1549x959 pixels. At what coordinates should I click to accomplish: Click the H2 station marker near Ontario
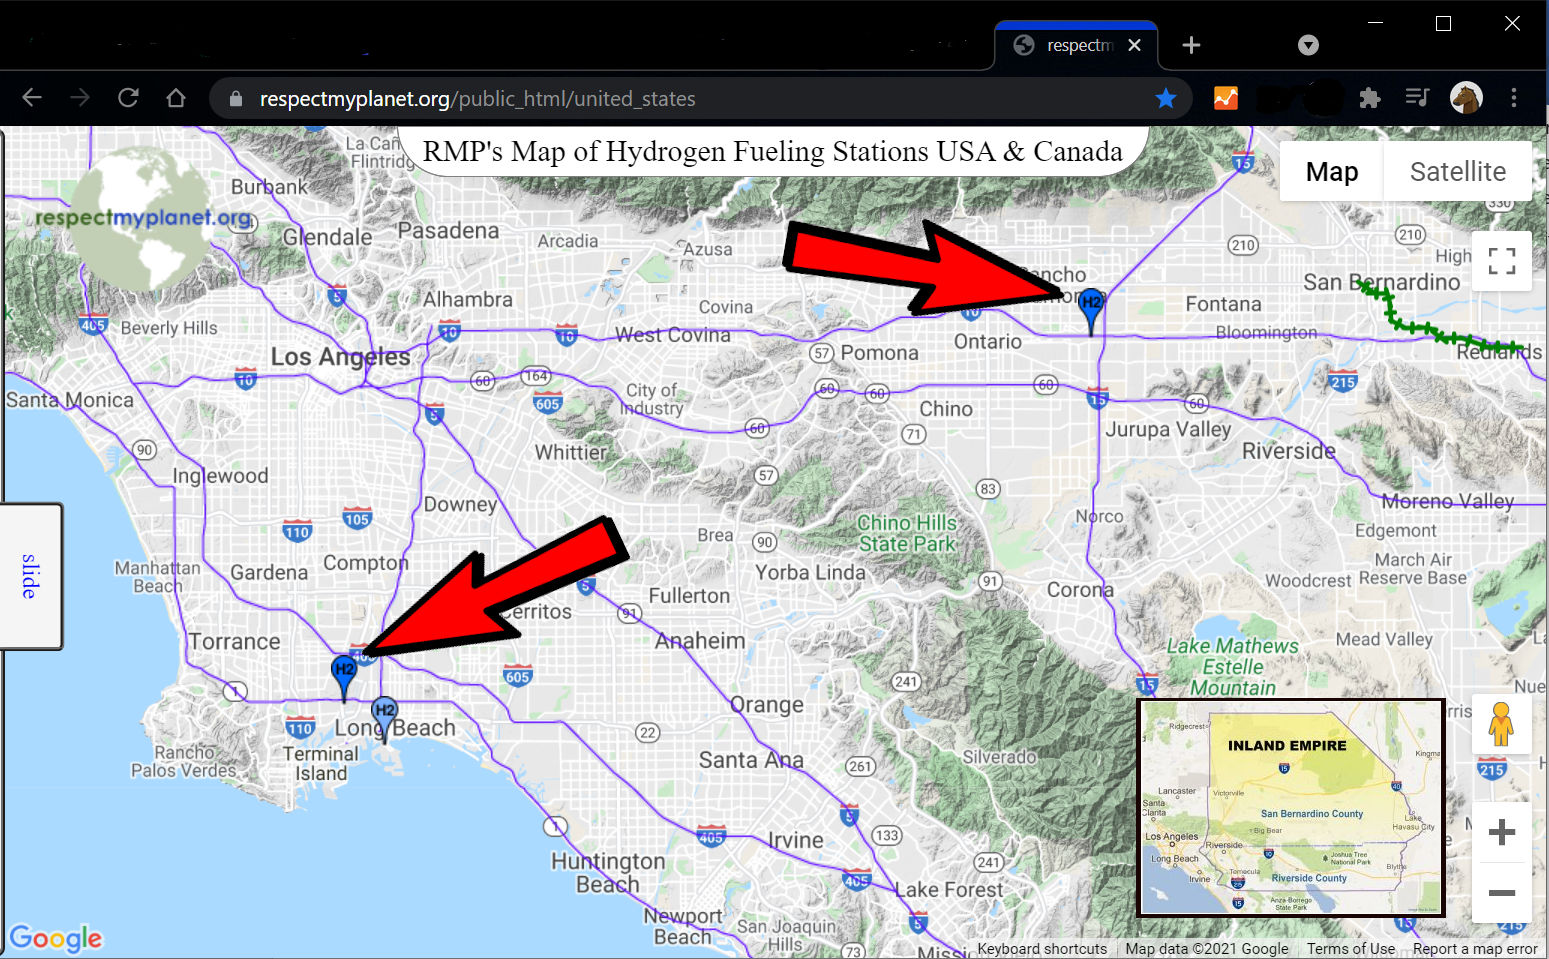pyautogui.click(x=1091, y=305)
